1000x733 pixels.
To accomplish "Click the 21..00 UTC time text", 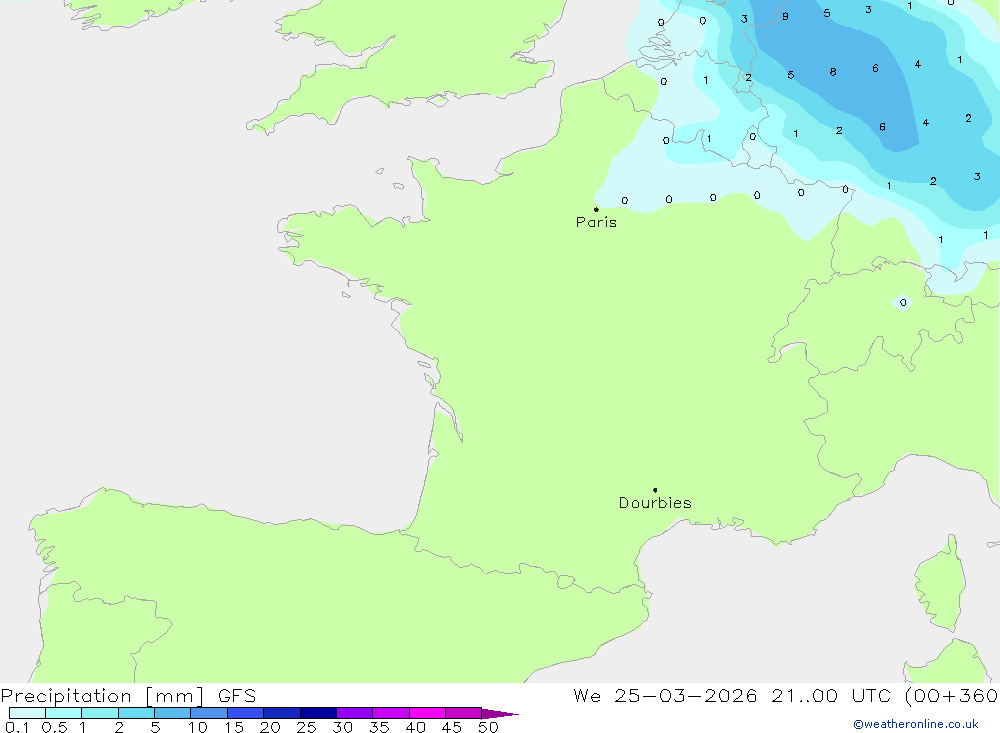I will coord(830,695).
